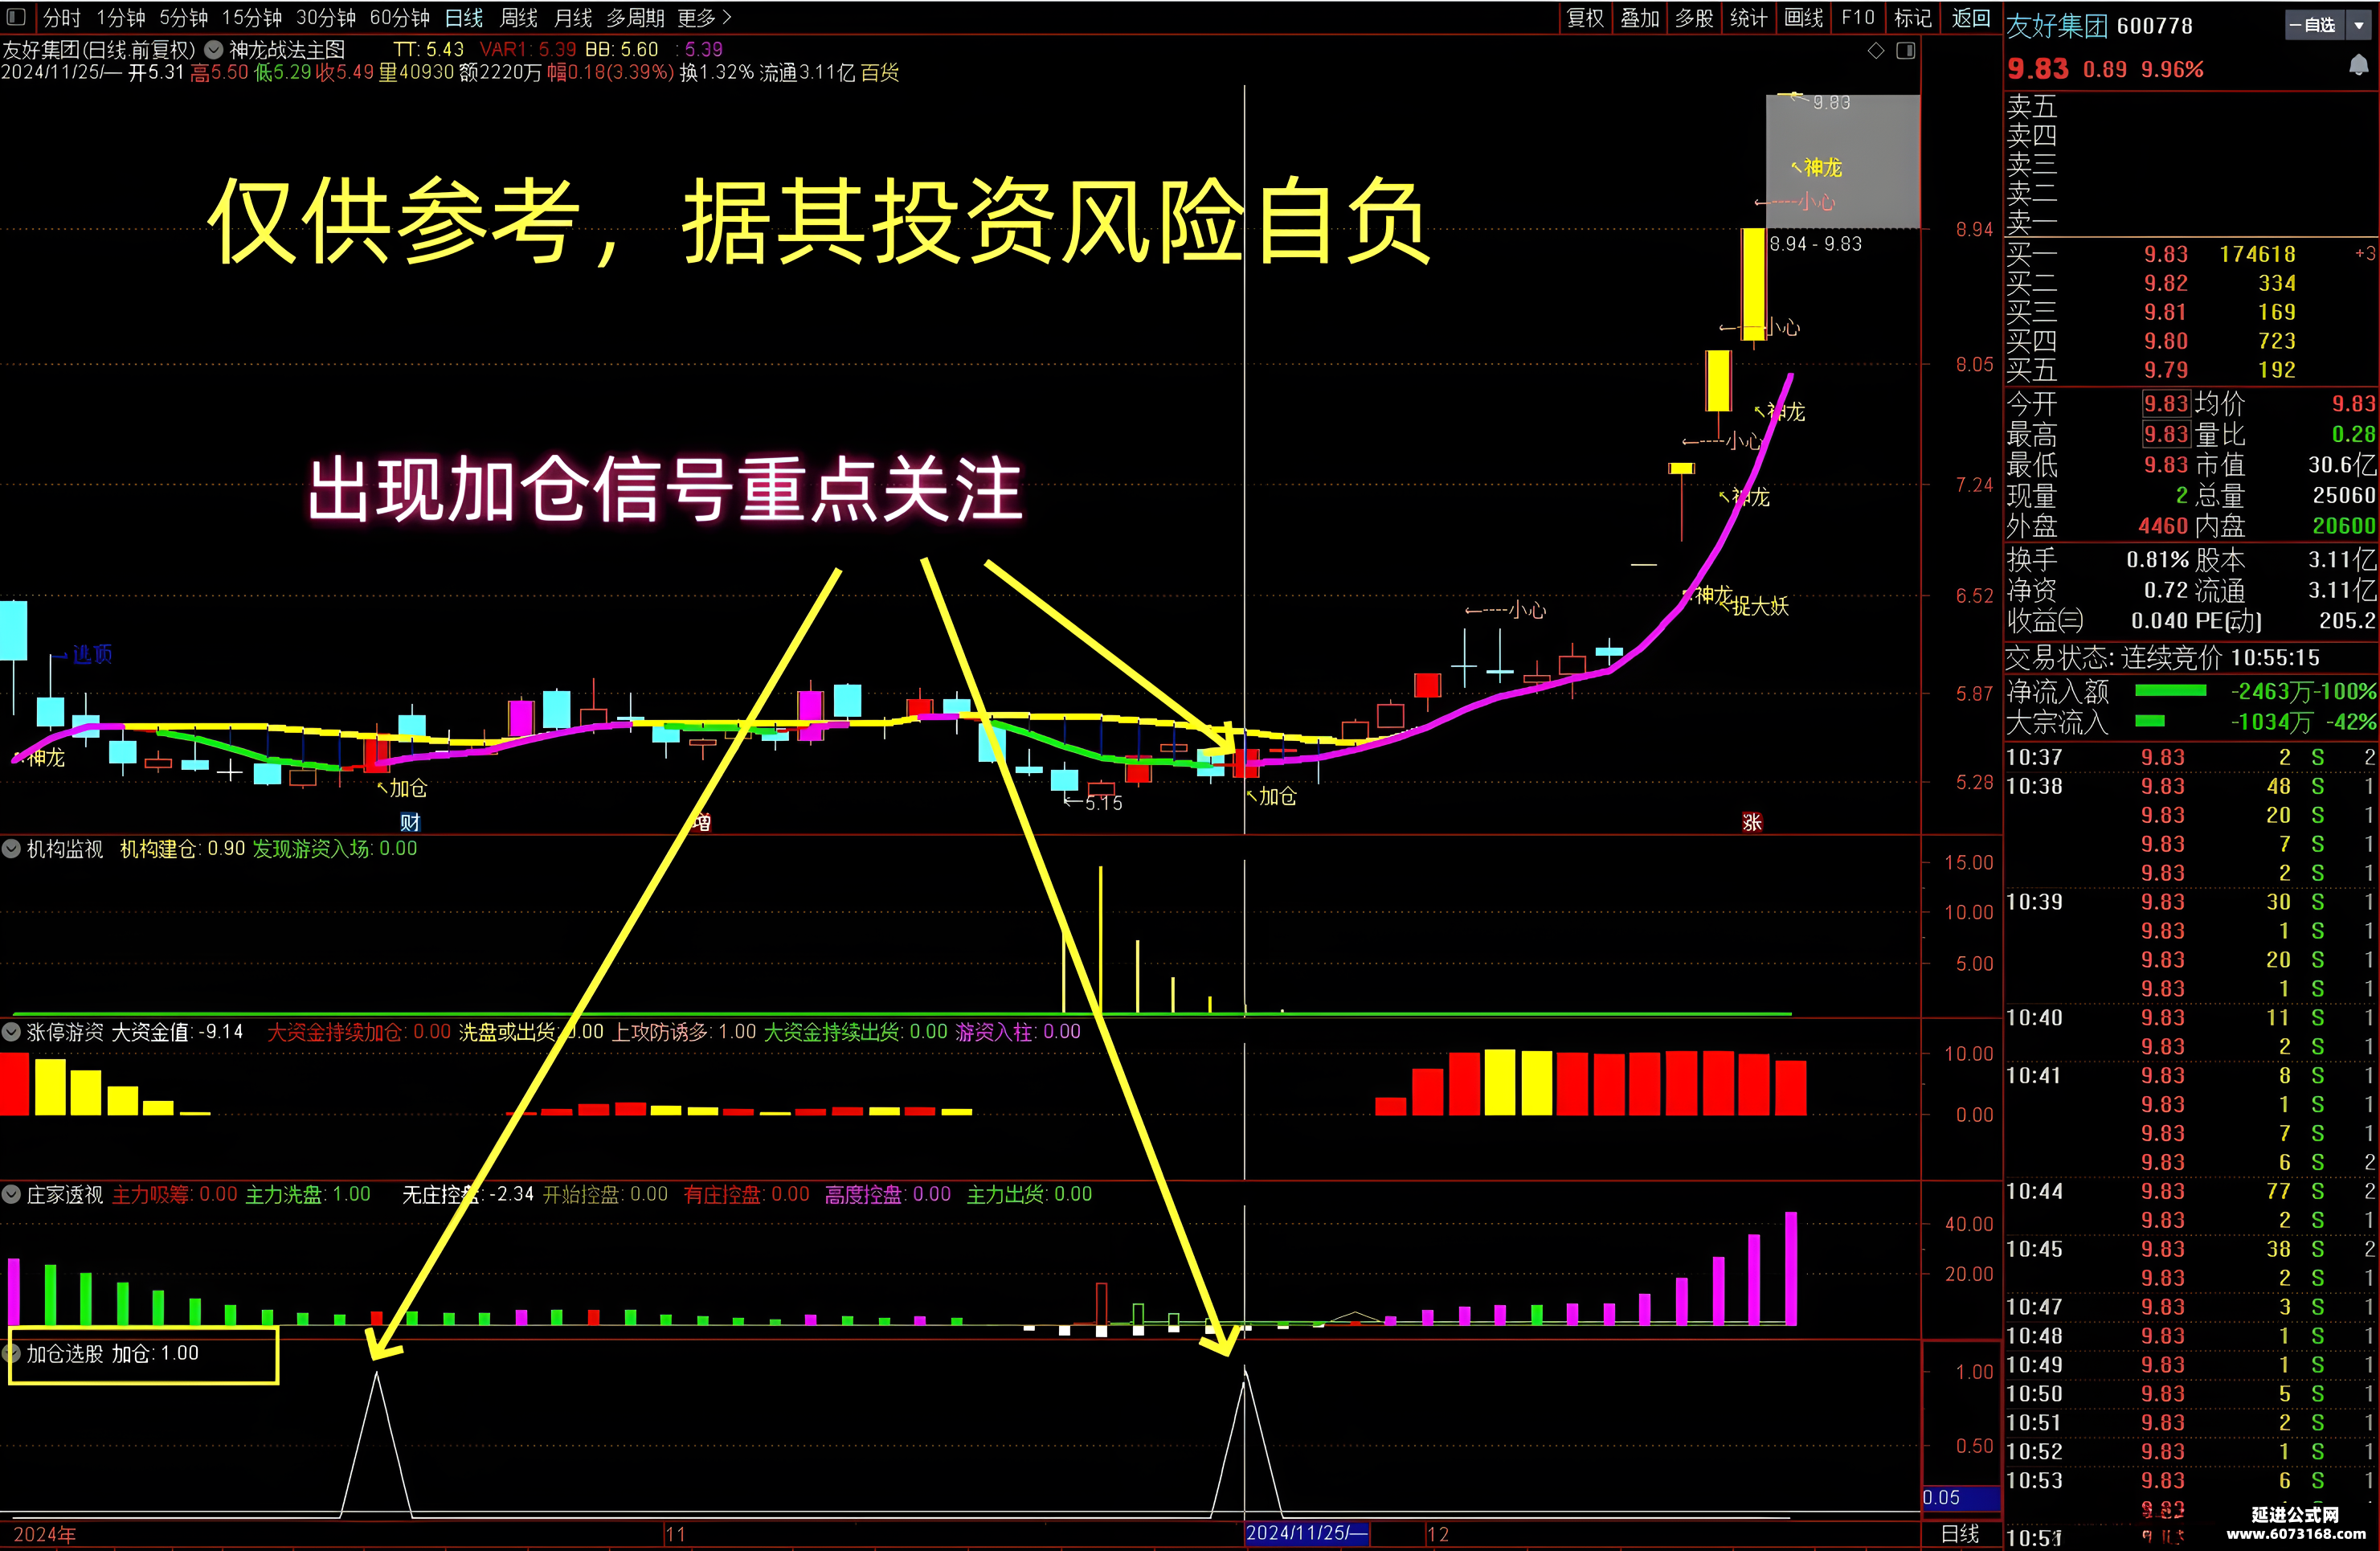This screenshot has width=2380, height=1551.
Task: Click the 增 marker on the chart
Action: (x=702, y=822)
